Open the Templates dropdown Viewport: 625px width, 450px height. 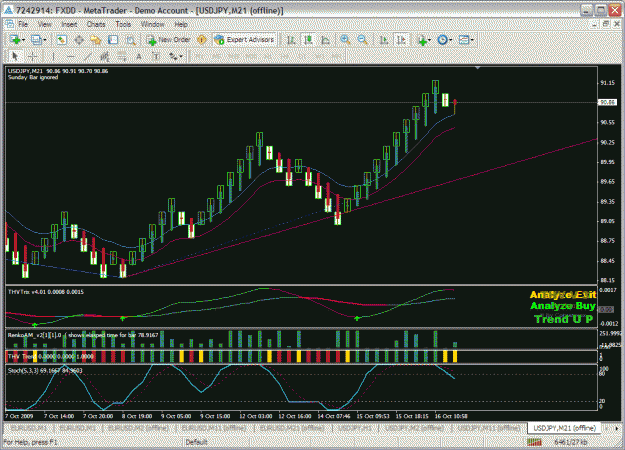[466, 40]
